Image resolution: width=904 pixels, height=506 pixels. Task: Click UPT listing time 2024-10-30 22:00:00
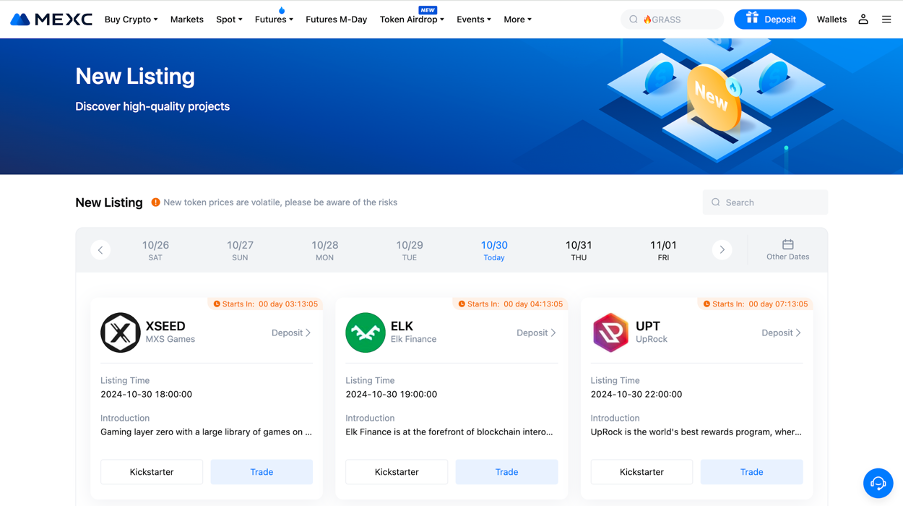[636, 394]
